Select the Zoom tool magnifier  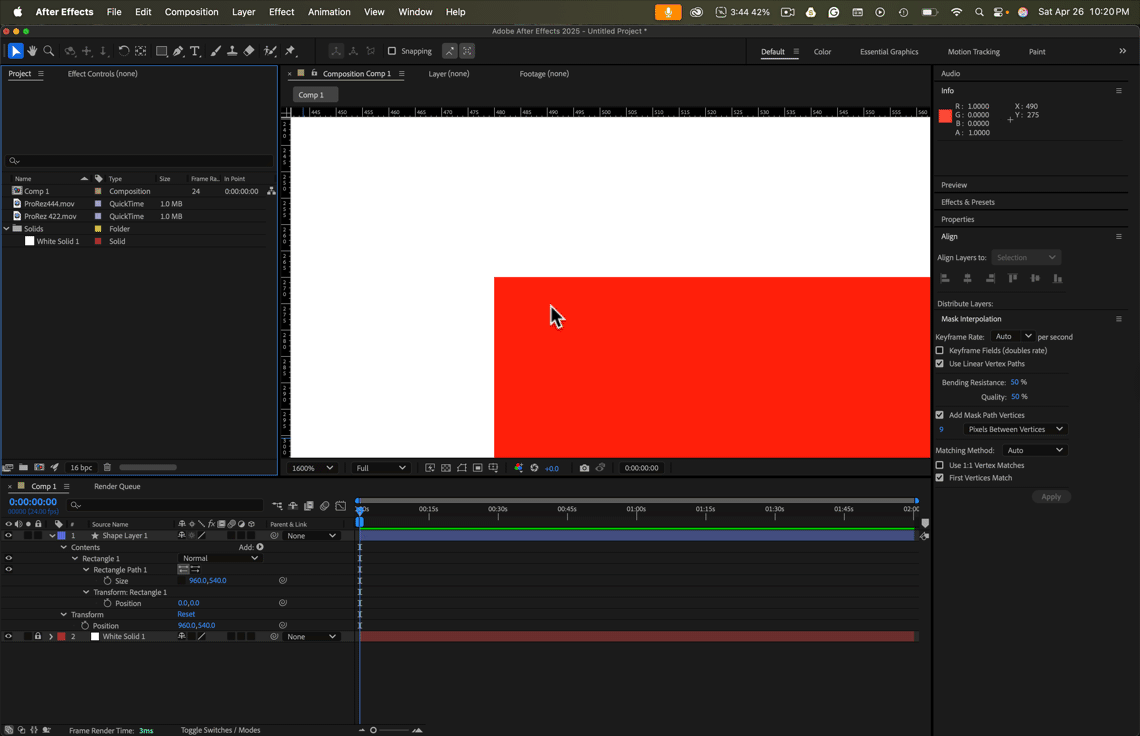pos(49,51)
